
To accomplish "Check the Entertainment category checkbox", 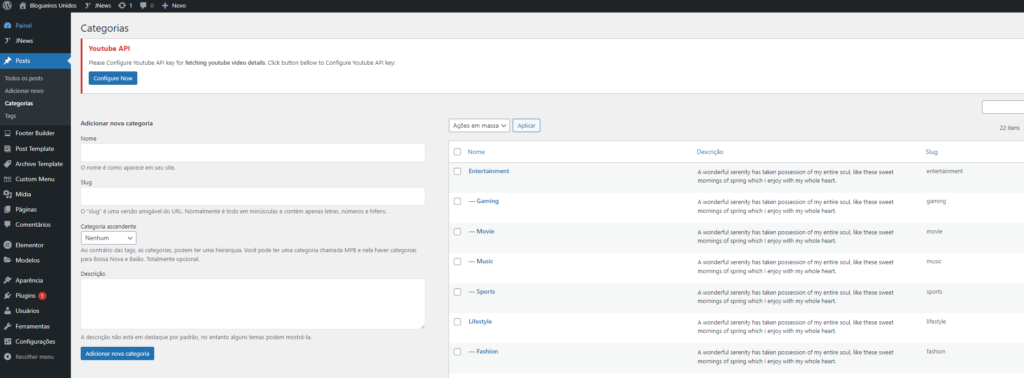I will coord(457,171).
